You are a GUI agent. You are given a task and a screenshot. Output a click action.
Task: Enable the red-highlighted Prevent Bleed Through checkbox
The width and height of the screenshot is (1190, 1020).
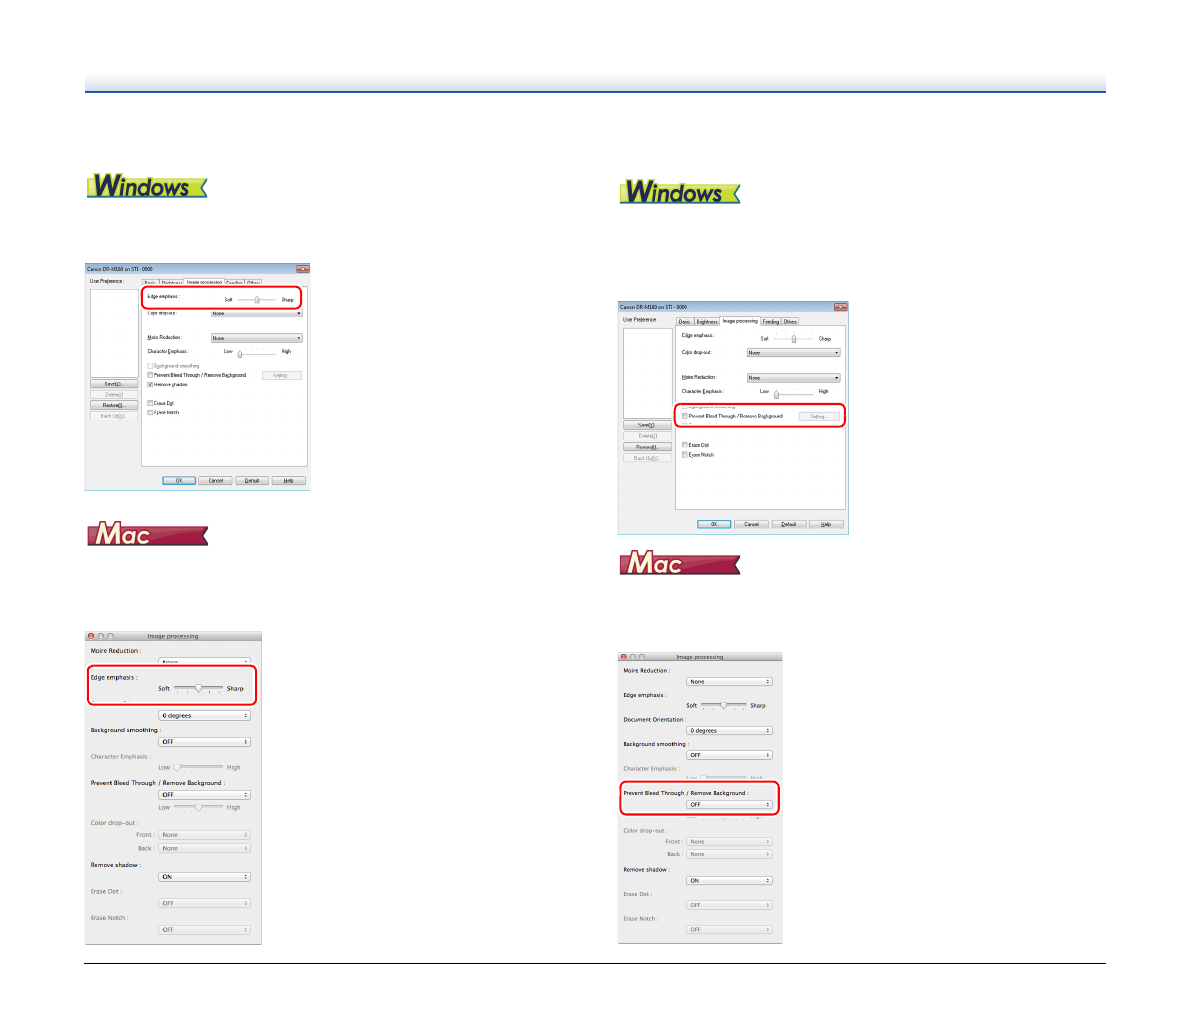685,416
